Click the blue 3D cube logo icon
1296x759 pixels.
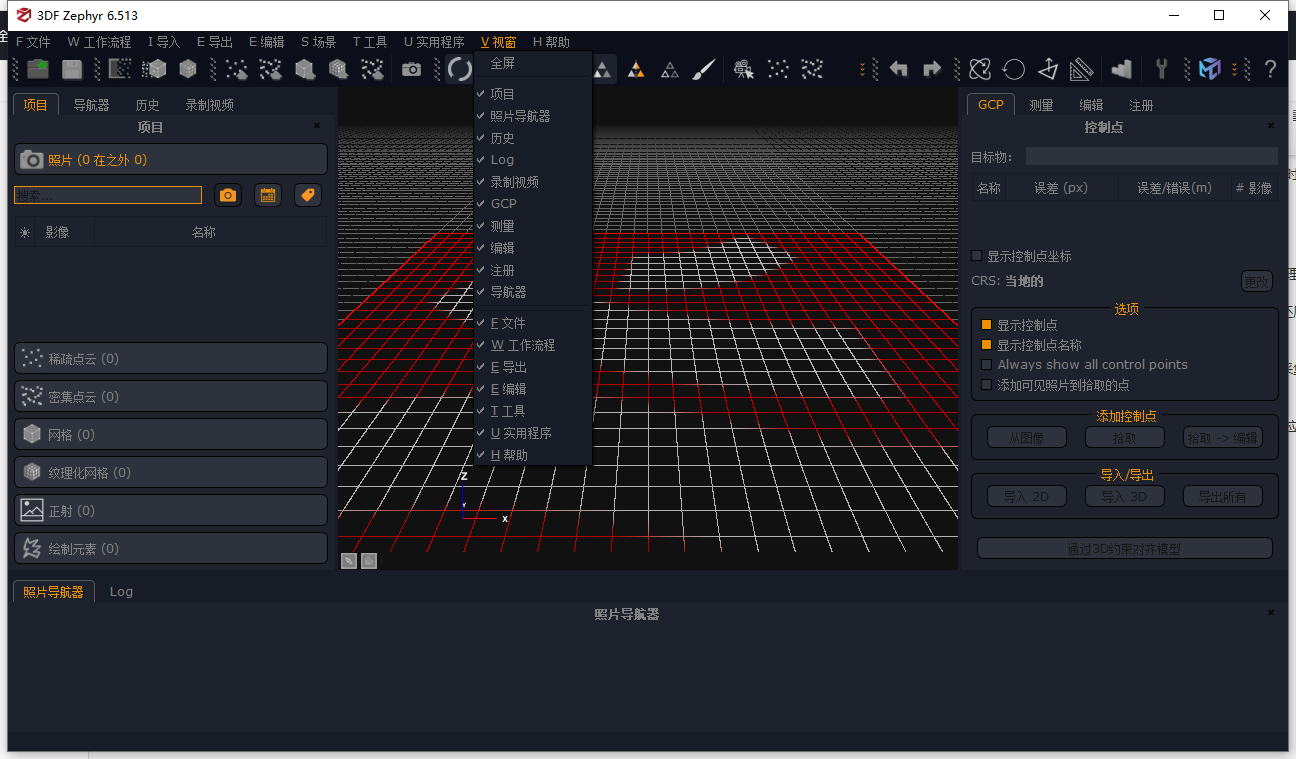[1210, 69]
